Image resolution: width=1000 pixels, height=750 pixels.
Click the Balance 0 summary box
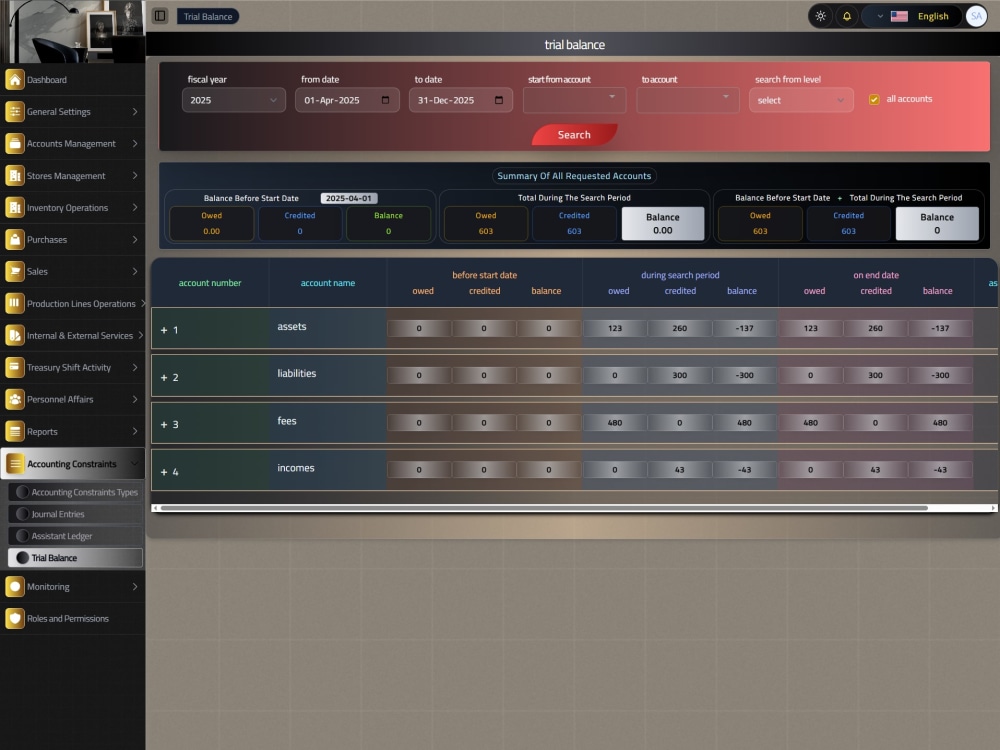937,223
